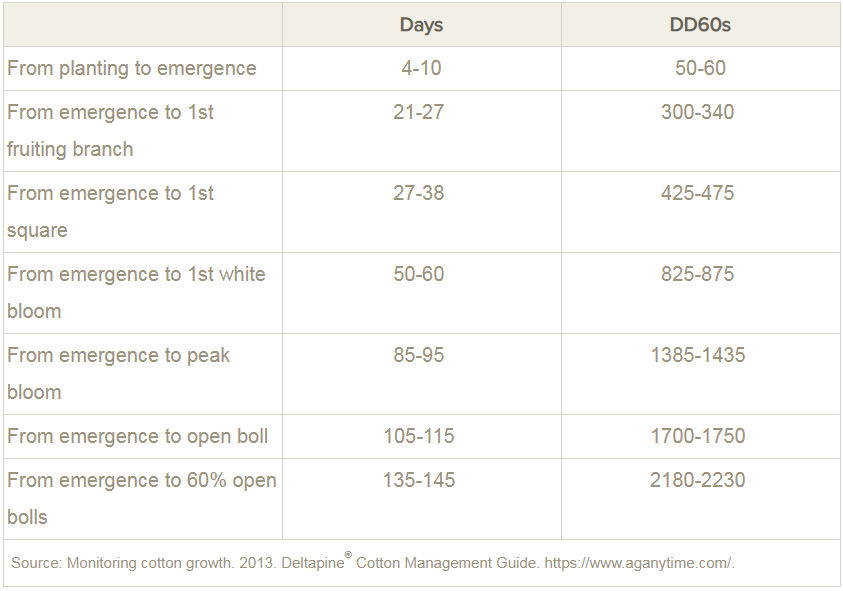The height and width of the screenshot is (591, 843).
Task: Click the "2180-2230" DD60s value
Action: pyautogui.click(x=697, y=480)
